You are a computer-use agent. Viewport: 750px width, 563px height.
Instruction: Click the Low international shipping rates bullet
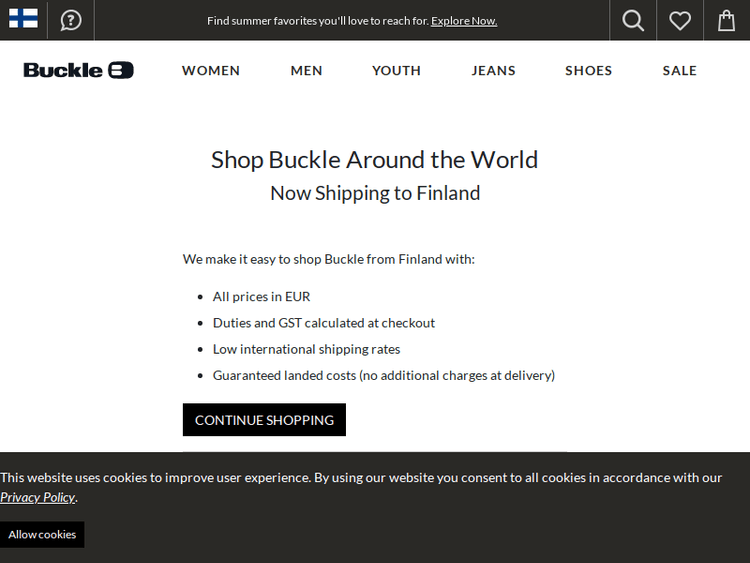[x=306, y=349]
